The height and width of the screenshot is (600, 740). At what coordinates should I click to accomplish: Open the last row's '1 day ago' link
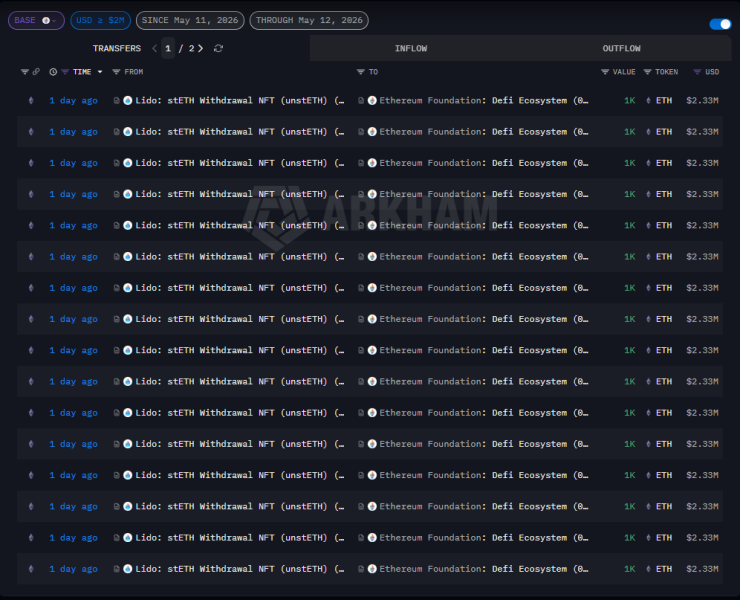74,569
